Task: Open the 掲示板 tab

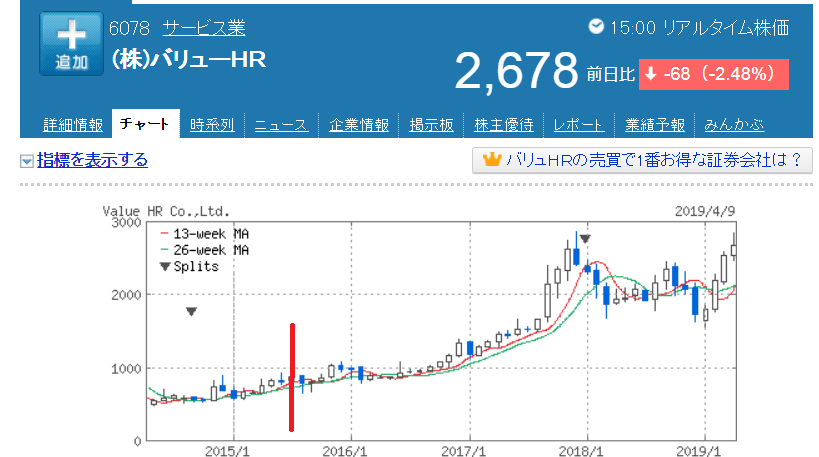Action: point(431,125)
